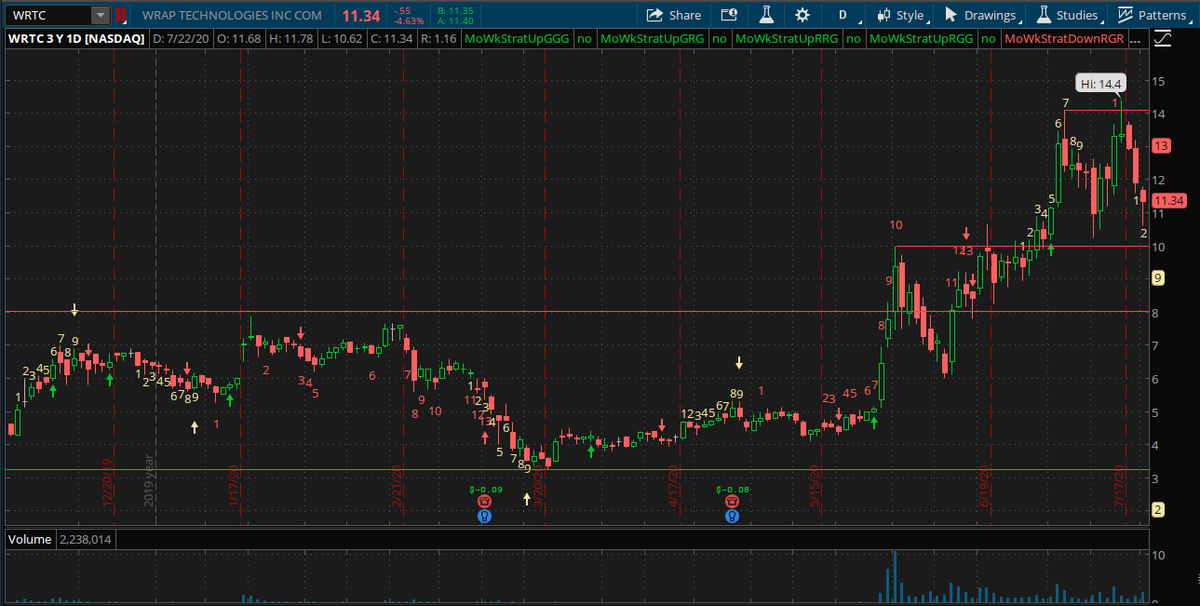Open chart settings with the gear icon
Image resolution: width=1200 pixels, height=606 pixels.
click(x=800, y=15)
